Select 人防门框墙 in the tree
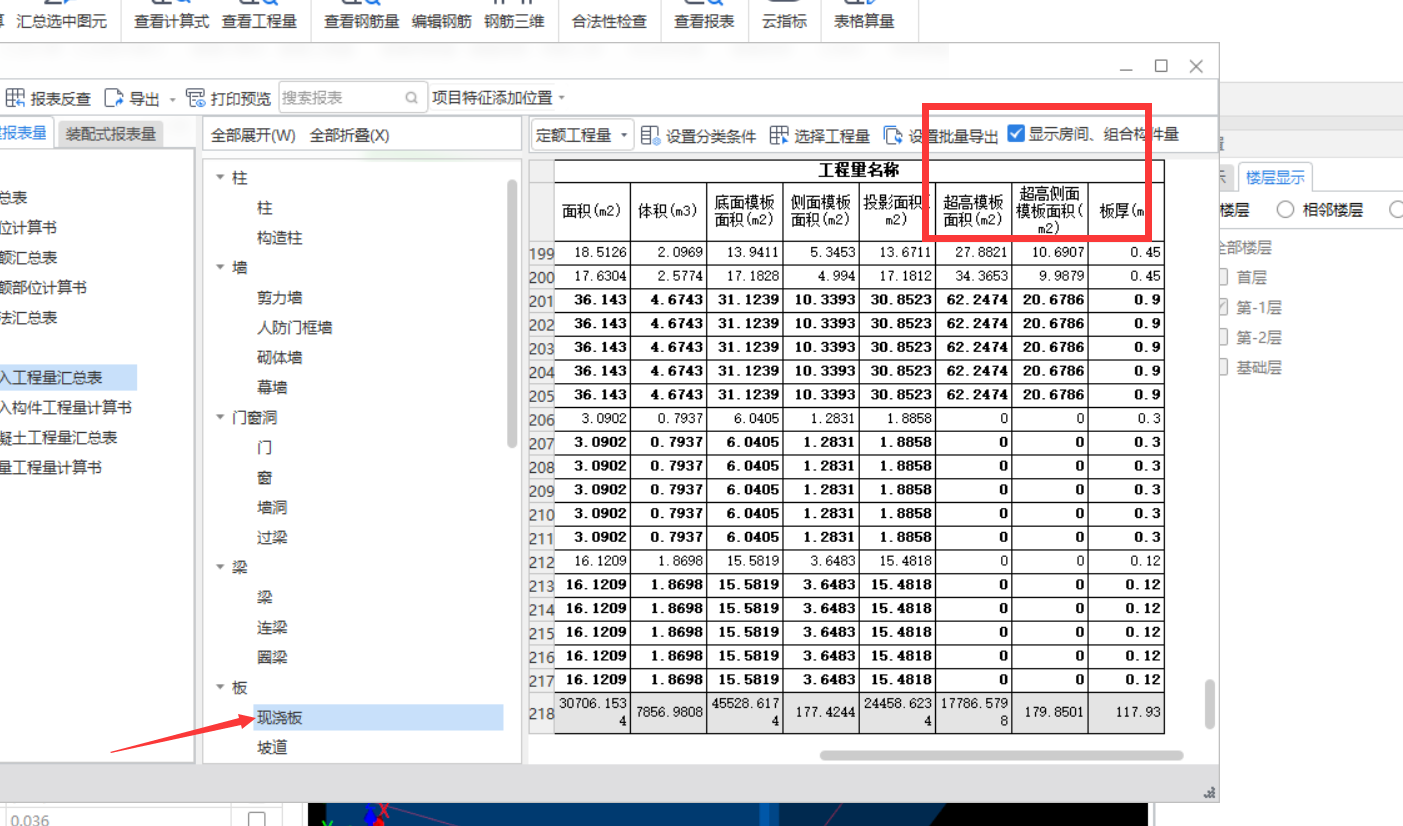This screenshot has height=826, width=1403. (294, 328)
